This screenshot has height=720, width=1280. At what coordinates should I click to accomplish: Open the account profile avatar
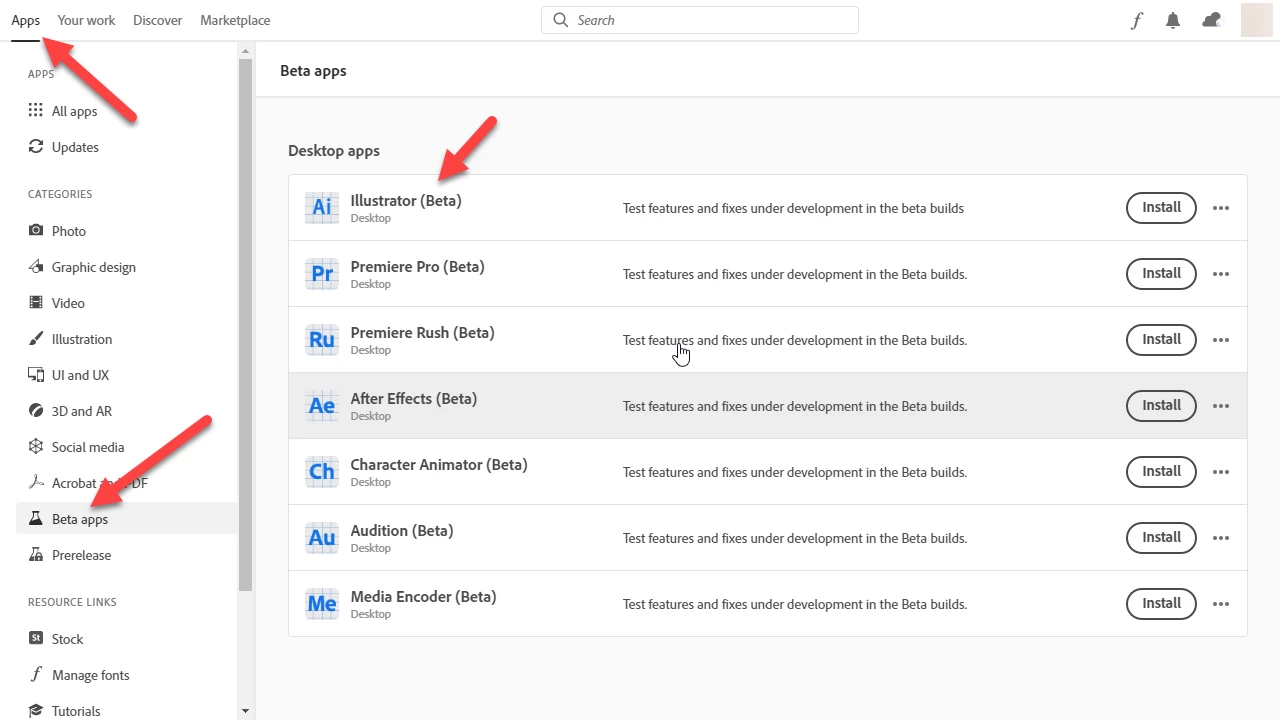click(x=1257, y=20)
